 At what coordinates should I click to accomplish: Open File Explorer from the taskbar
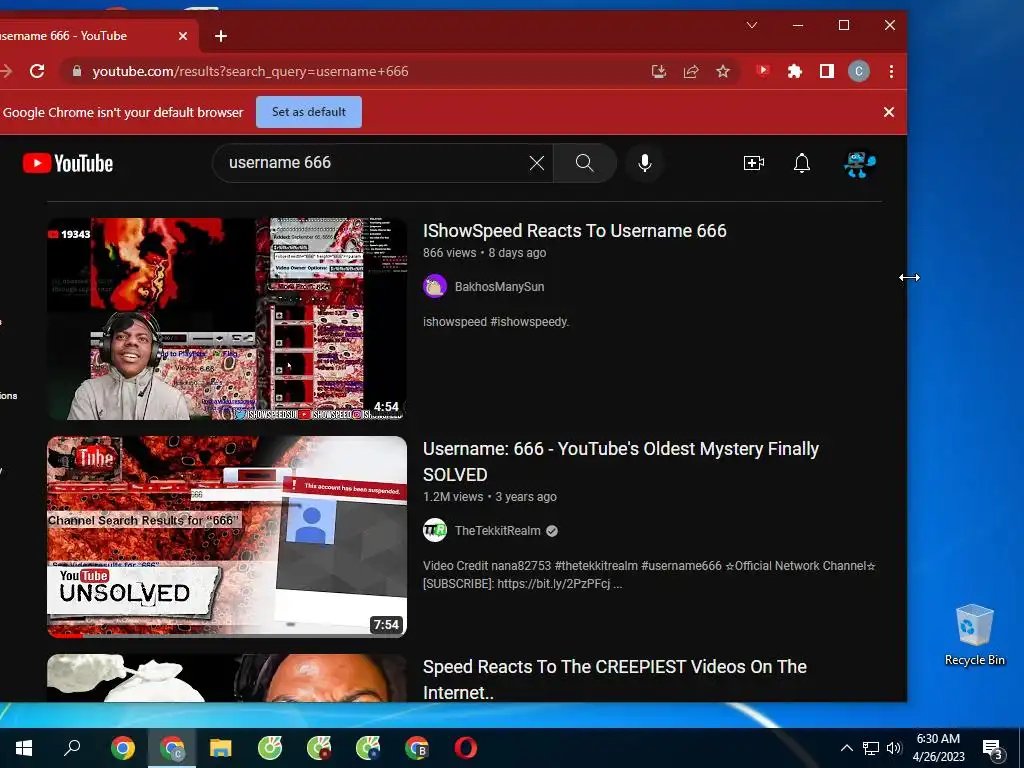click(x=221, y=748)
